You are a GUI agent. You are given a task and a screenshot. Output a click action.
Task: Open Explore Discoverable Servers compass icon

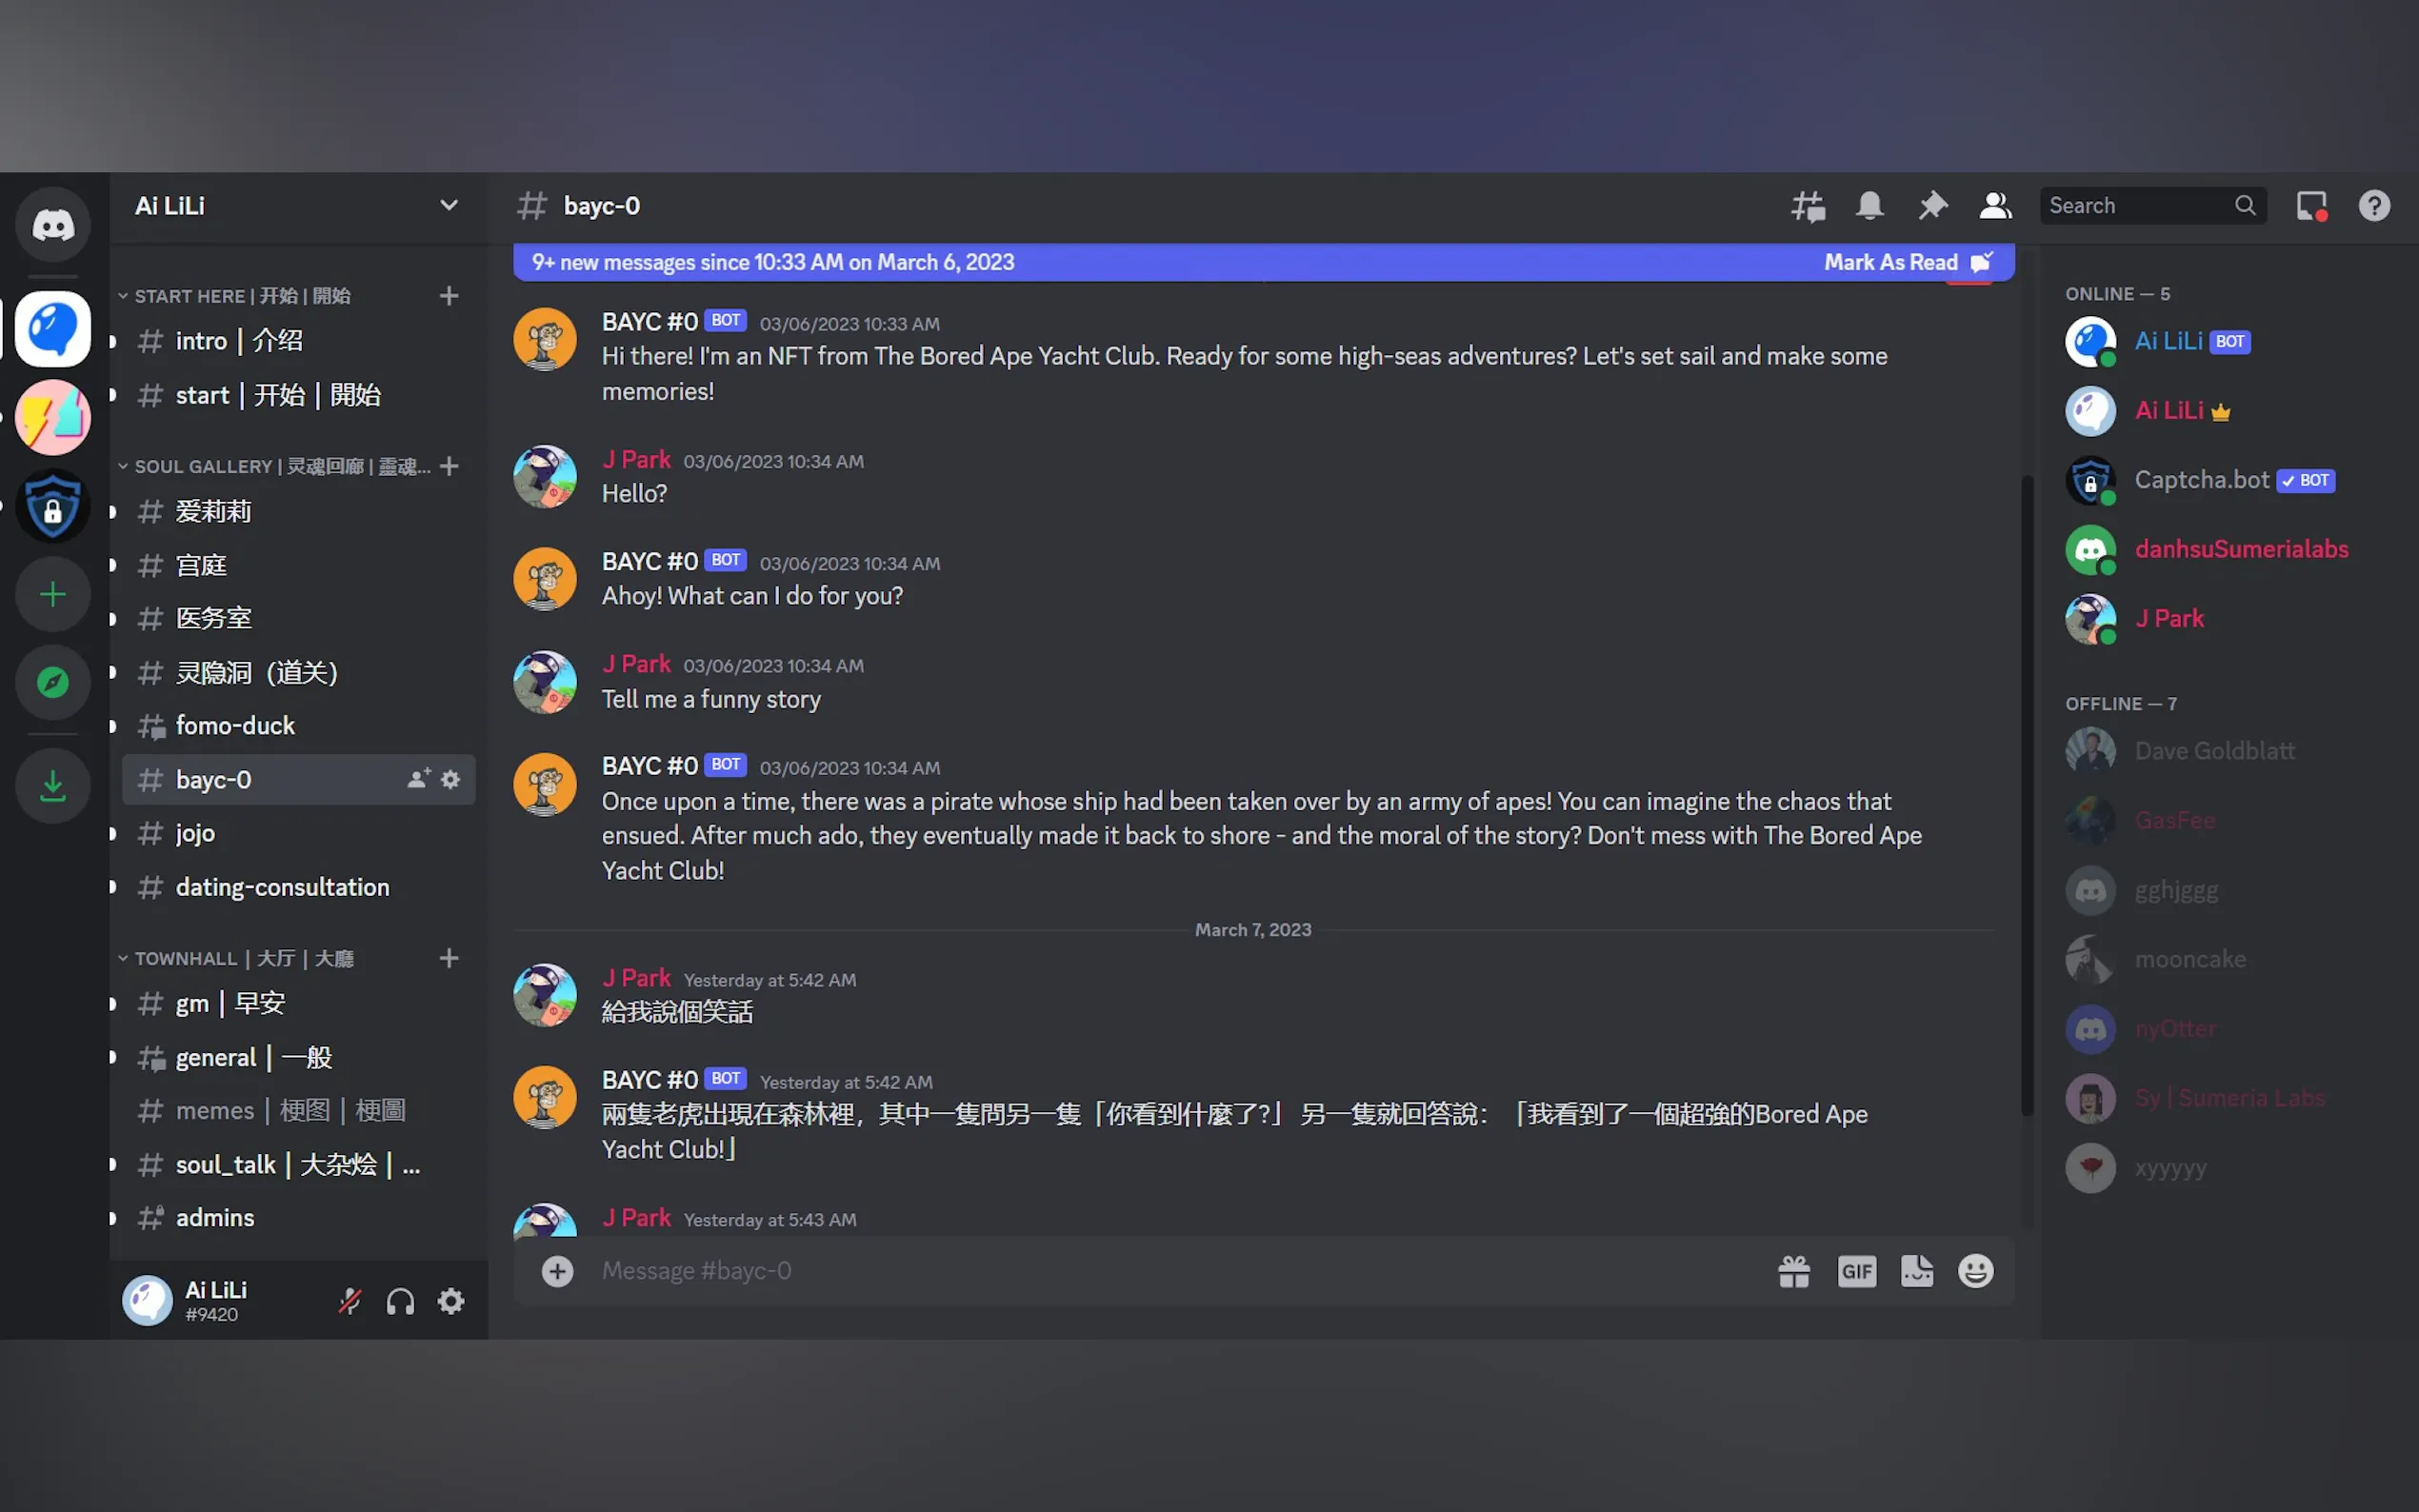tap(53, 683)
